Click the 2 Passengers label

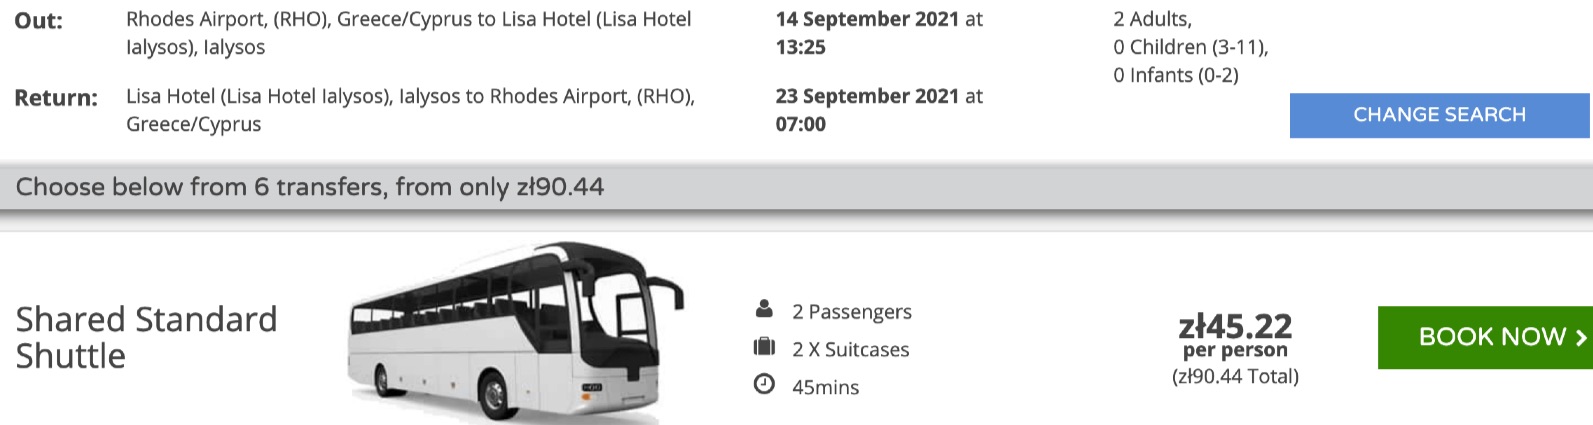[x=852, y=312]
